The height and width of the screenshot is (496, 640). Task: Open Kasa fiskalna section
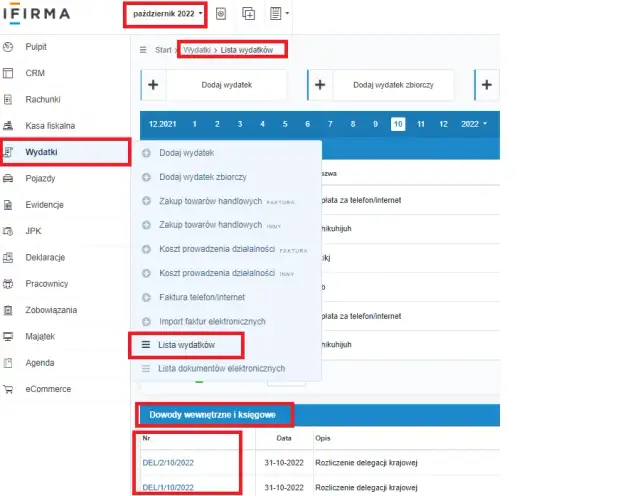pyautogui.click(x=50, y=126)
